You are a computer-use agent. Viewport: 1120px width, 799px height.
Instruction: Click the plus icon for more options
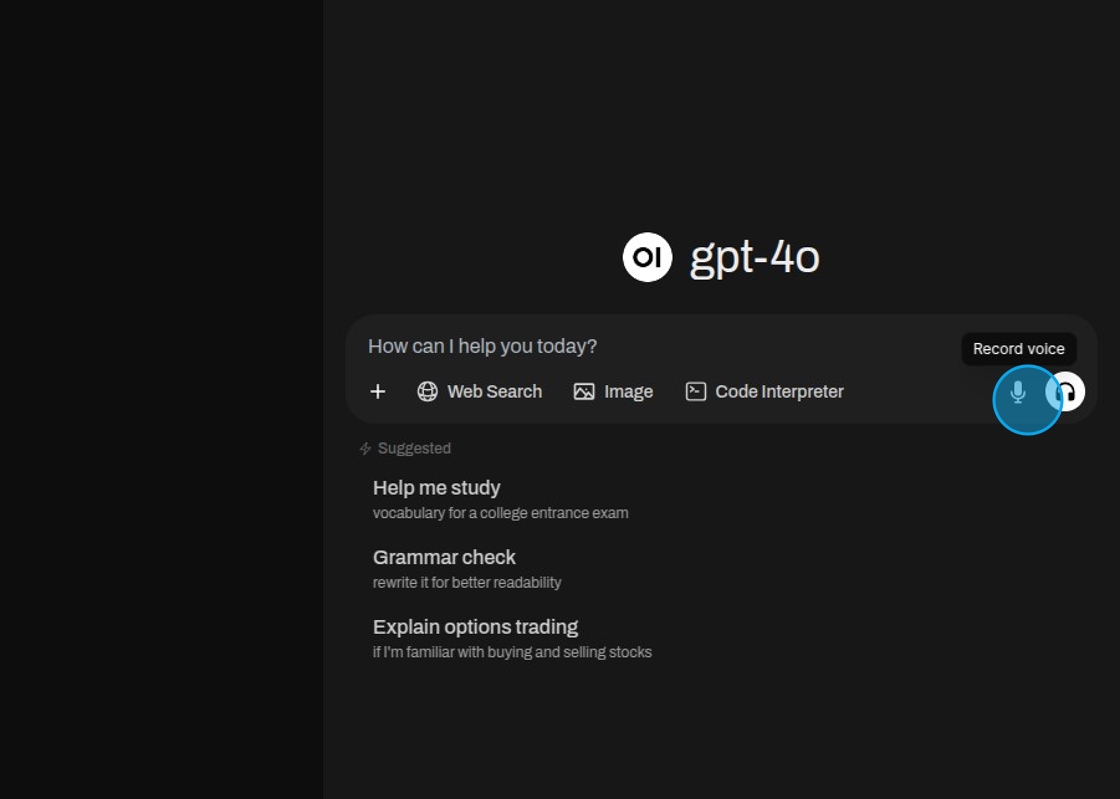(377, 392)
